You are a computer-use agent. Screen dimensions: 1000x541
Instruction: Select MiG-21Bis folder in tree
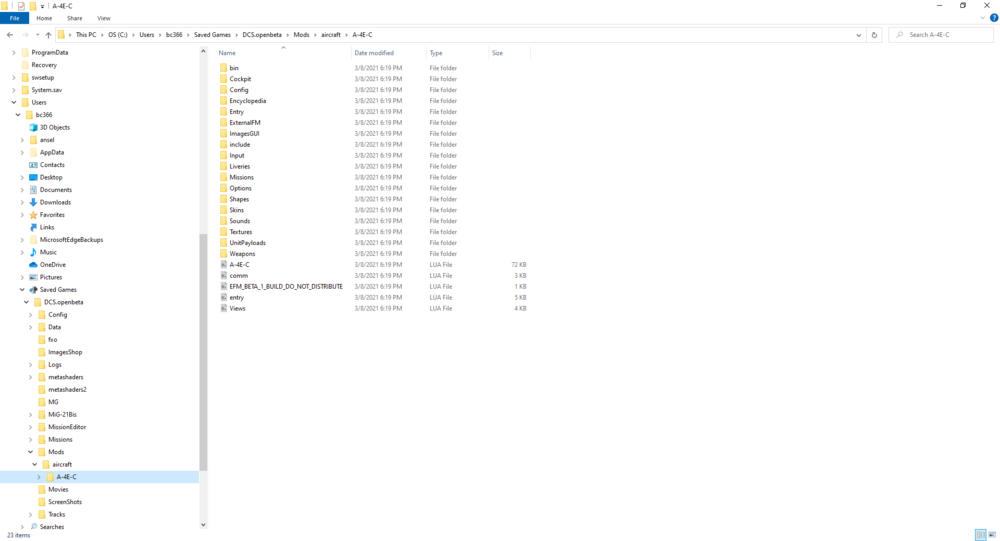click(62, 415)
